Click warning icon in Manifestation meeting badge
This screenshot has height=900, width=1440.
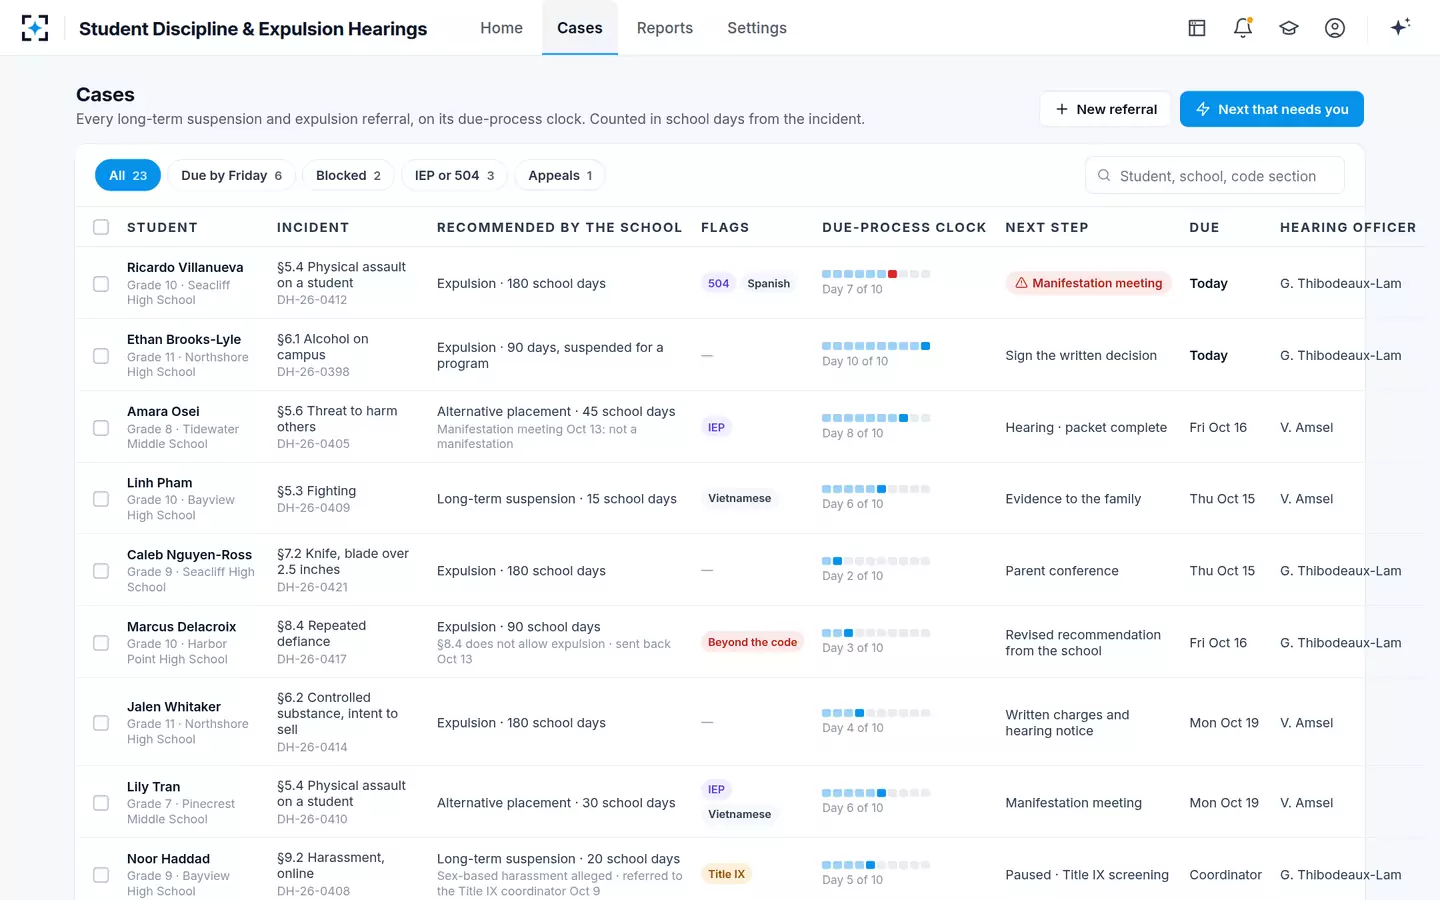(1021, 283)
